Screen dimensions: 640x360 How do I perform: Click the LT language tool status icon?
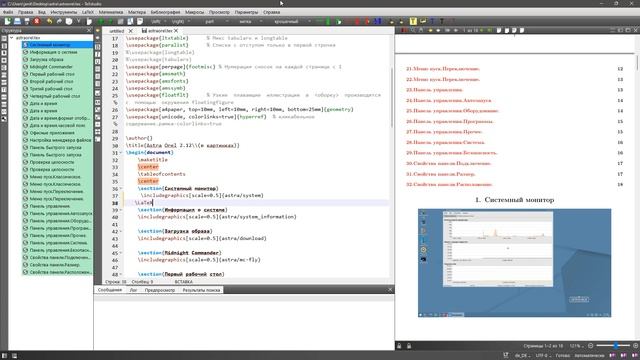(506, 356)
